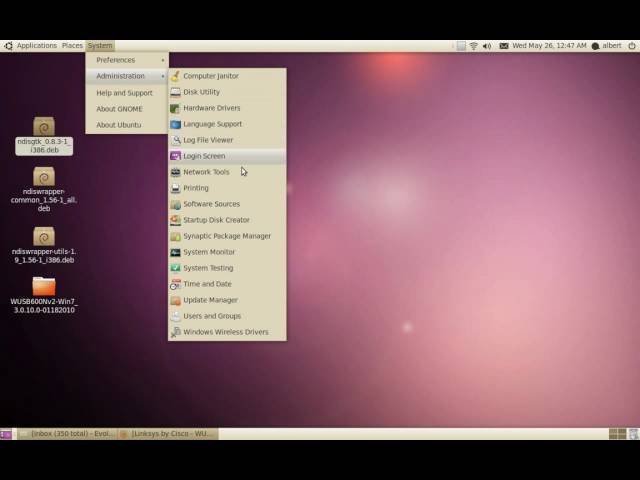Viewport: 640px width, 480px height.
Task: Click the Ubuntu logo in the panel
Action: tap(8, 46)
